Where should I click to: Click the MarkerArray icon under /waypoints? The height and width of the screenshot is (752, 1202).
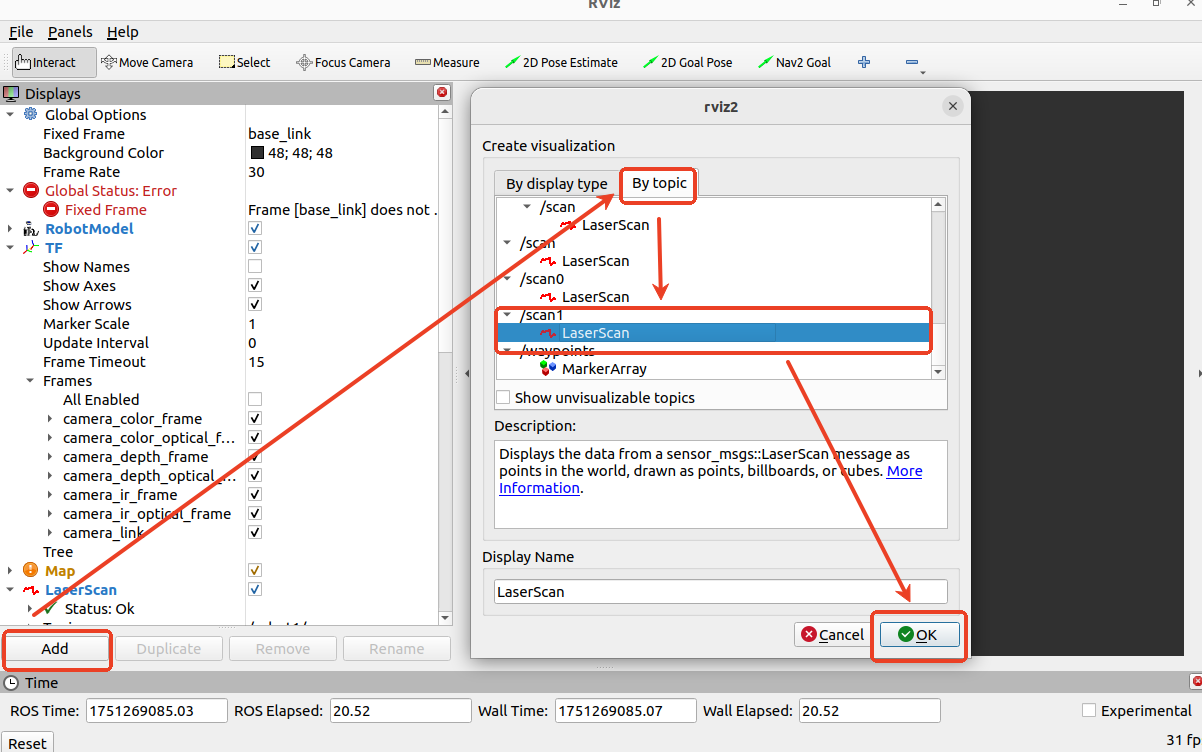pos(548,368)
